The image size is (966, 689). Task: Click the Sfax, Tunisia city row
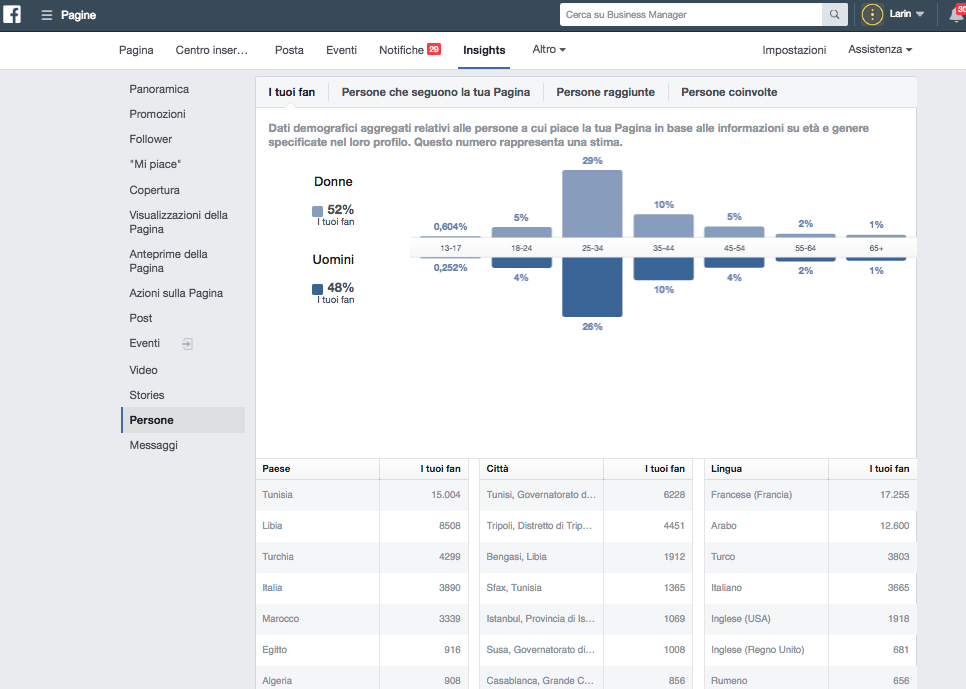point(586,588)
